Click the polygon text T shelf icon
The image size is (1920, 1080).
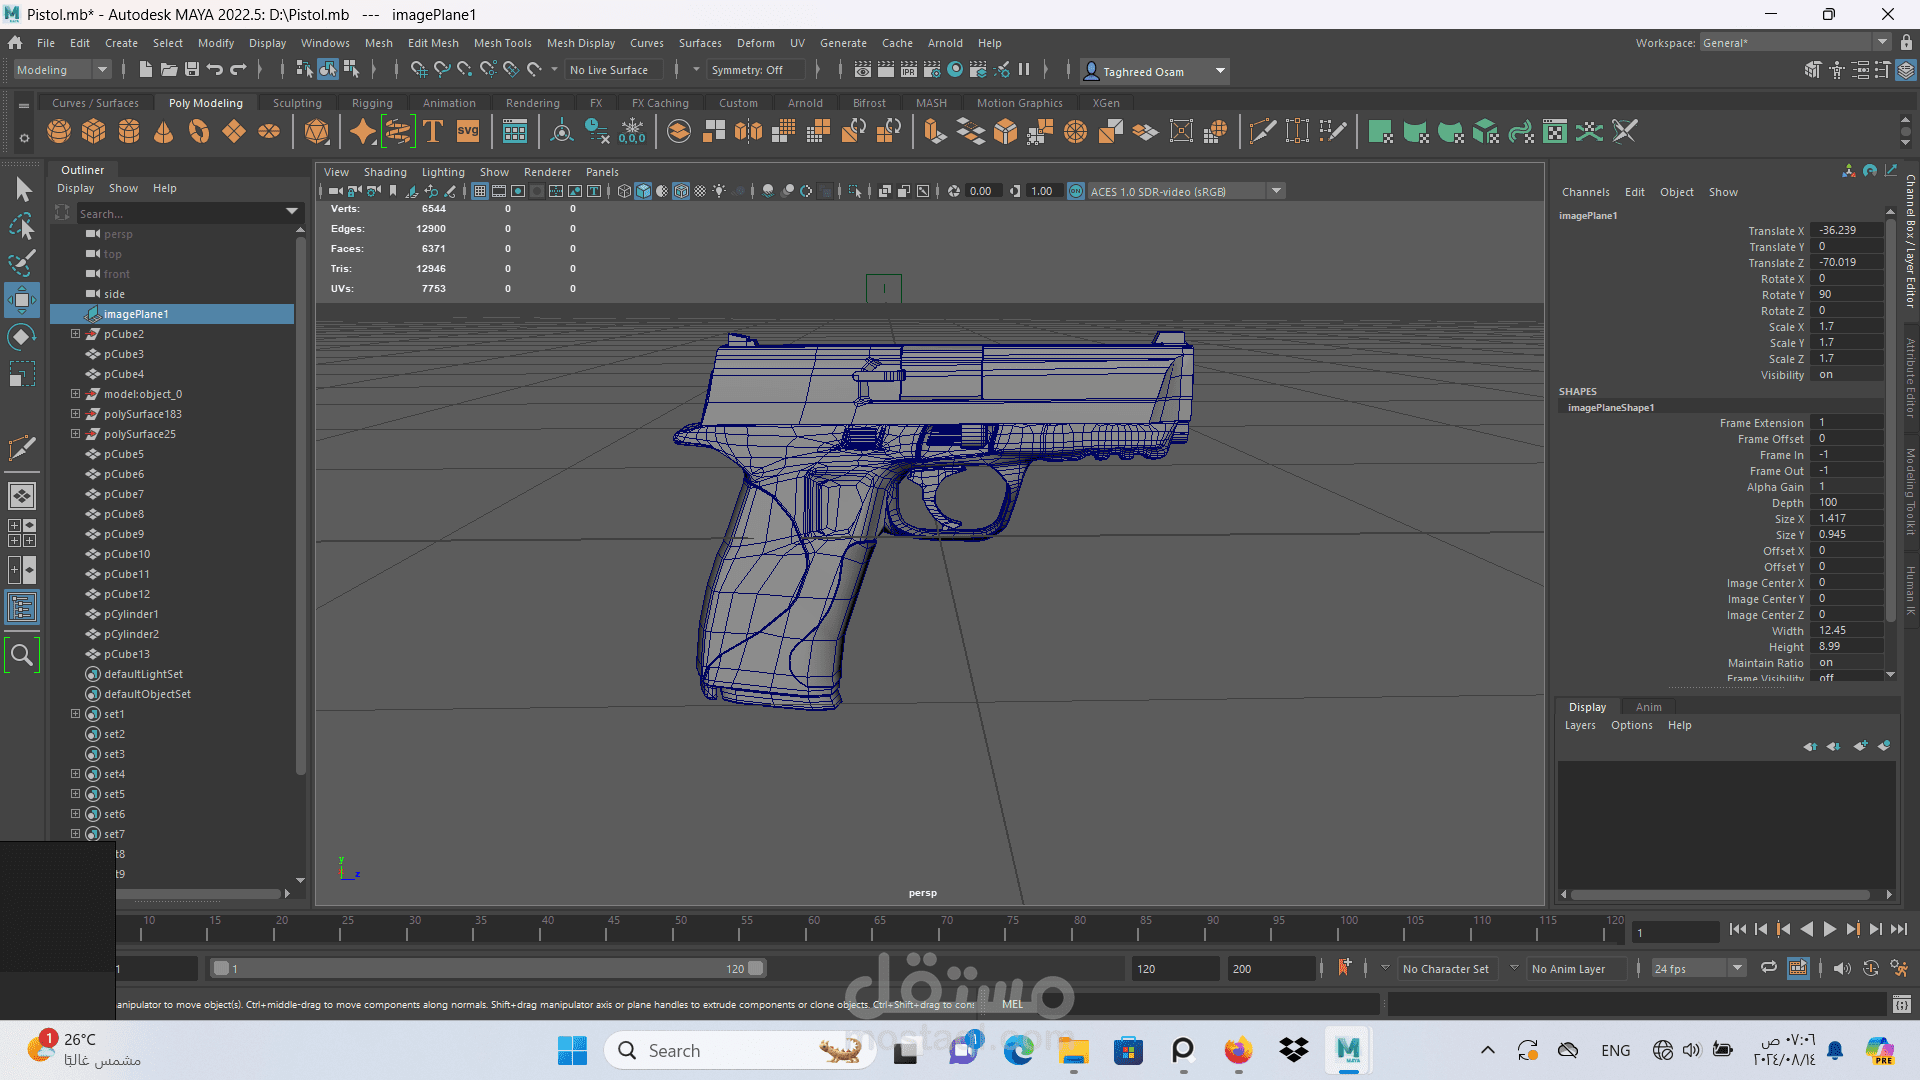point(433,132)
